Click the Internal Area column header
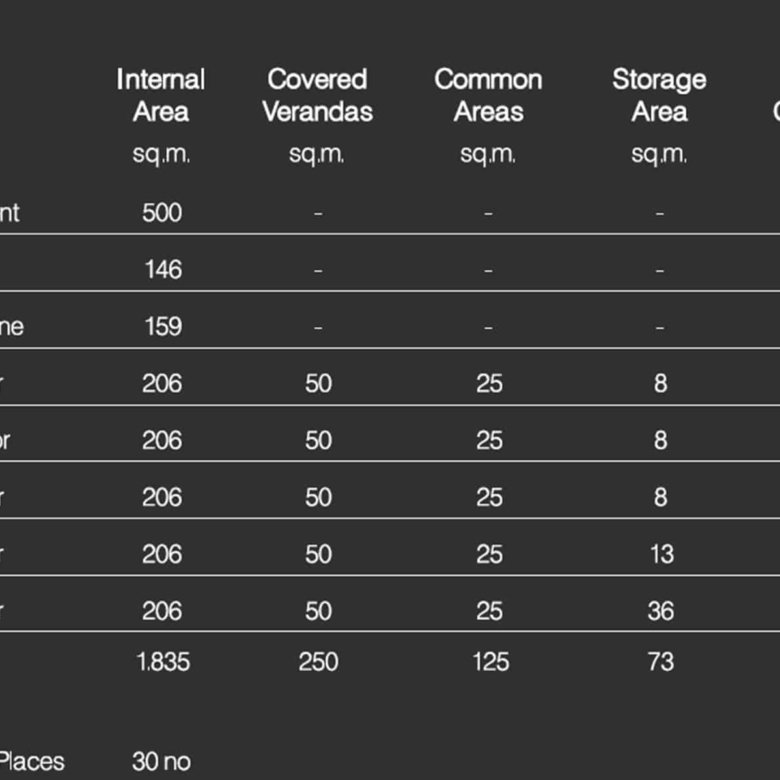 (161, 95)
